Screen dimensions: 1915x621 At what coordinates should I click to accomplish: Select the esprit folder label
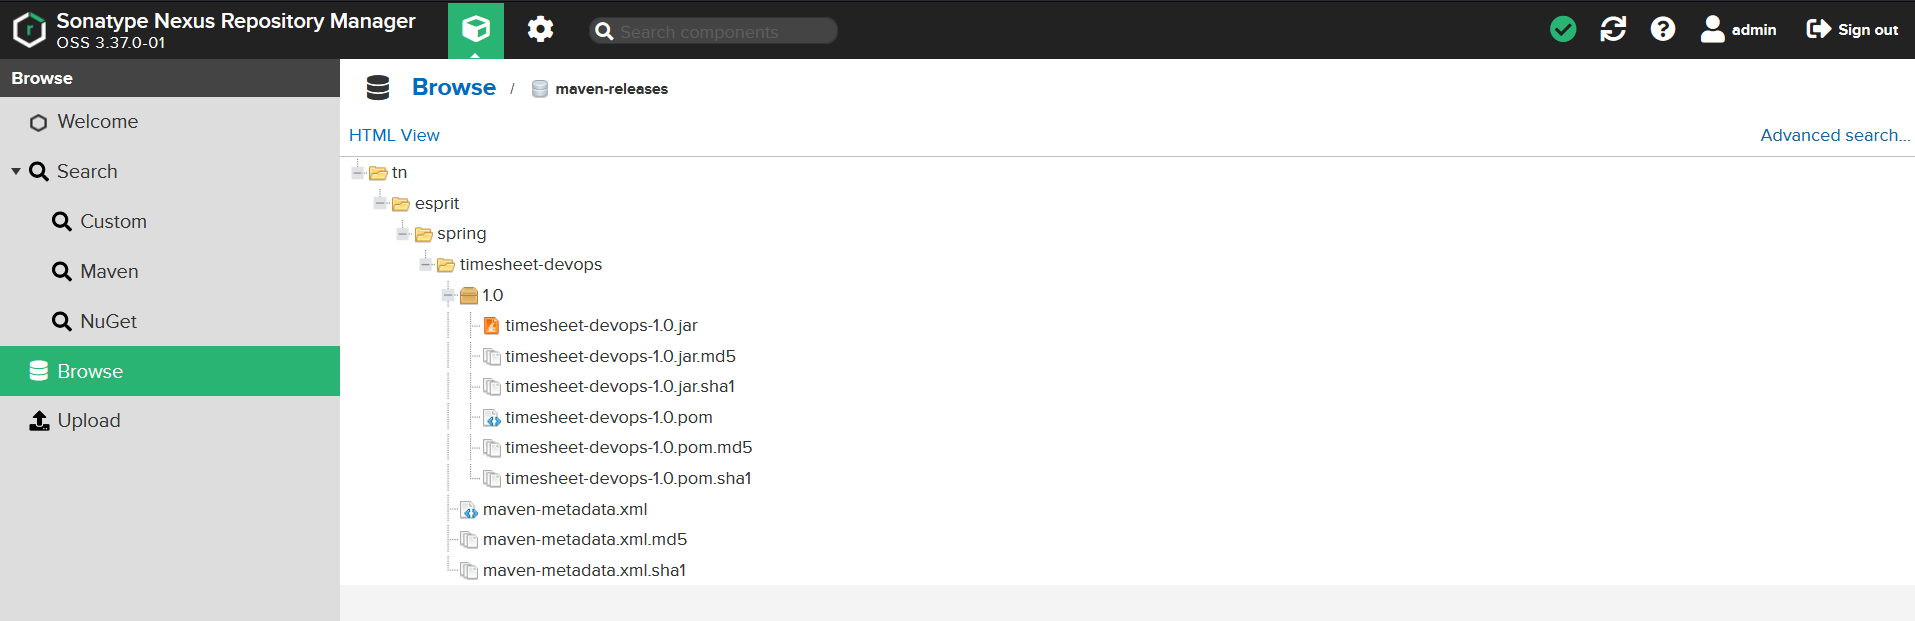pyautogui.click(x=437, y=203)
